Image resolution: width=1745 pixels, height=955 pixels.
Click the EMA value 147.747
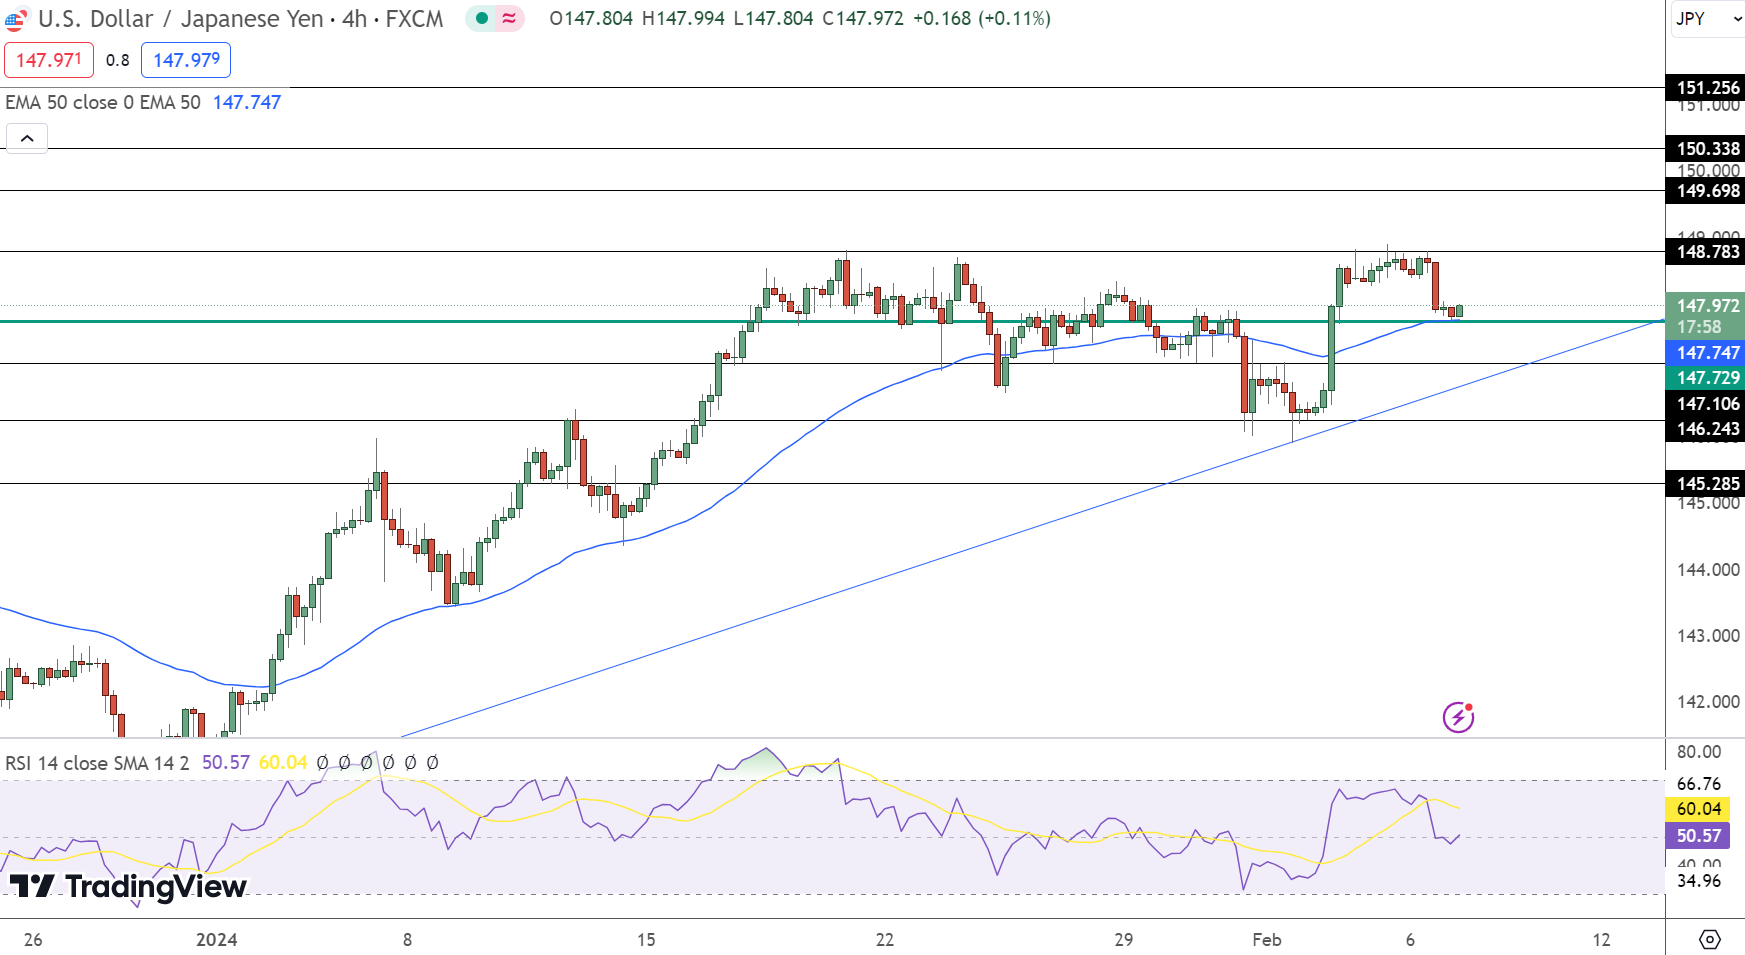(247, 102)
